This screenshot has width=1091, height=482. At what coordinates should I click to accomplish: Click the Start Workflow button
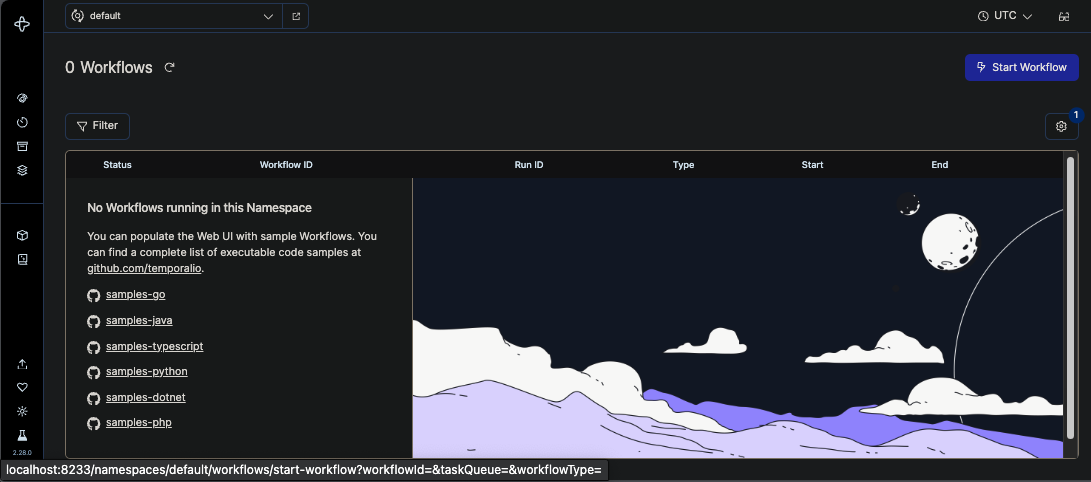coord(1021,67)
